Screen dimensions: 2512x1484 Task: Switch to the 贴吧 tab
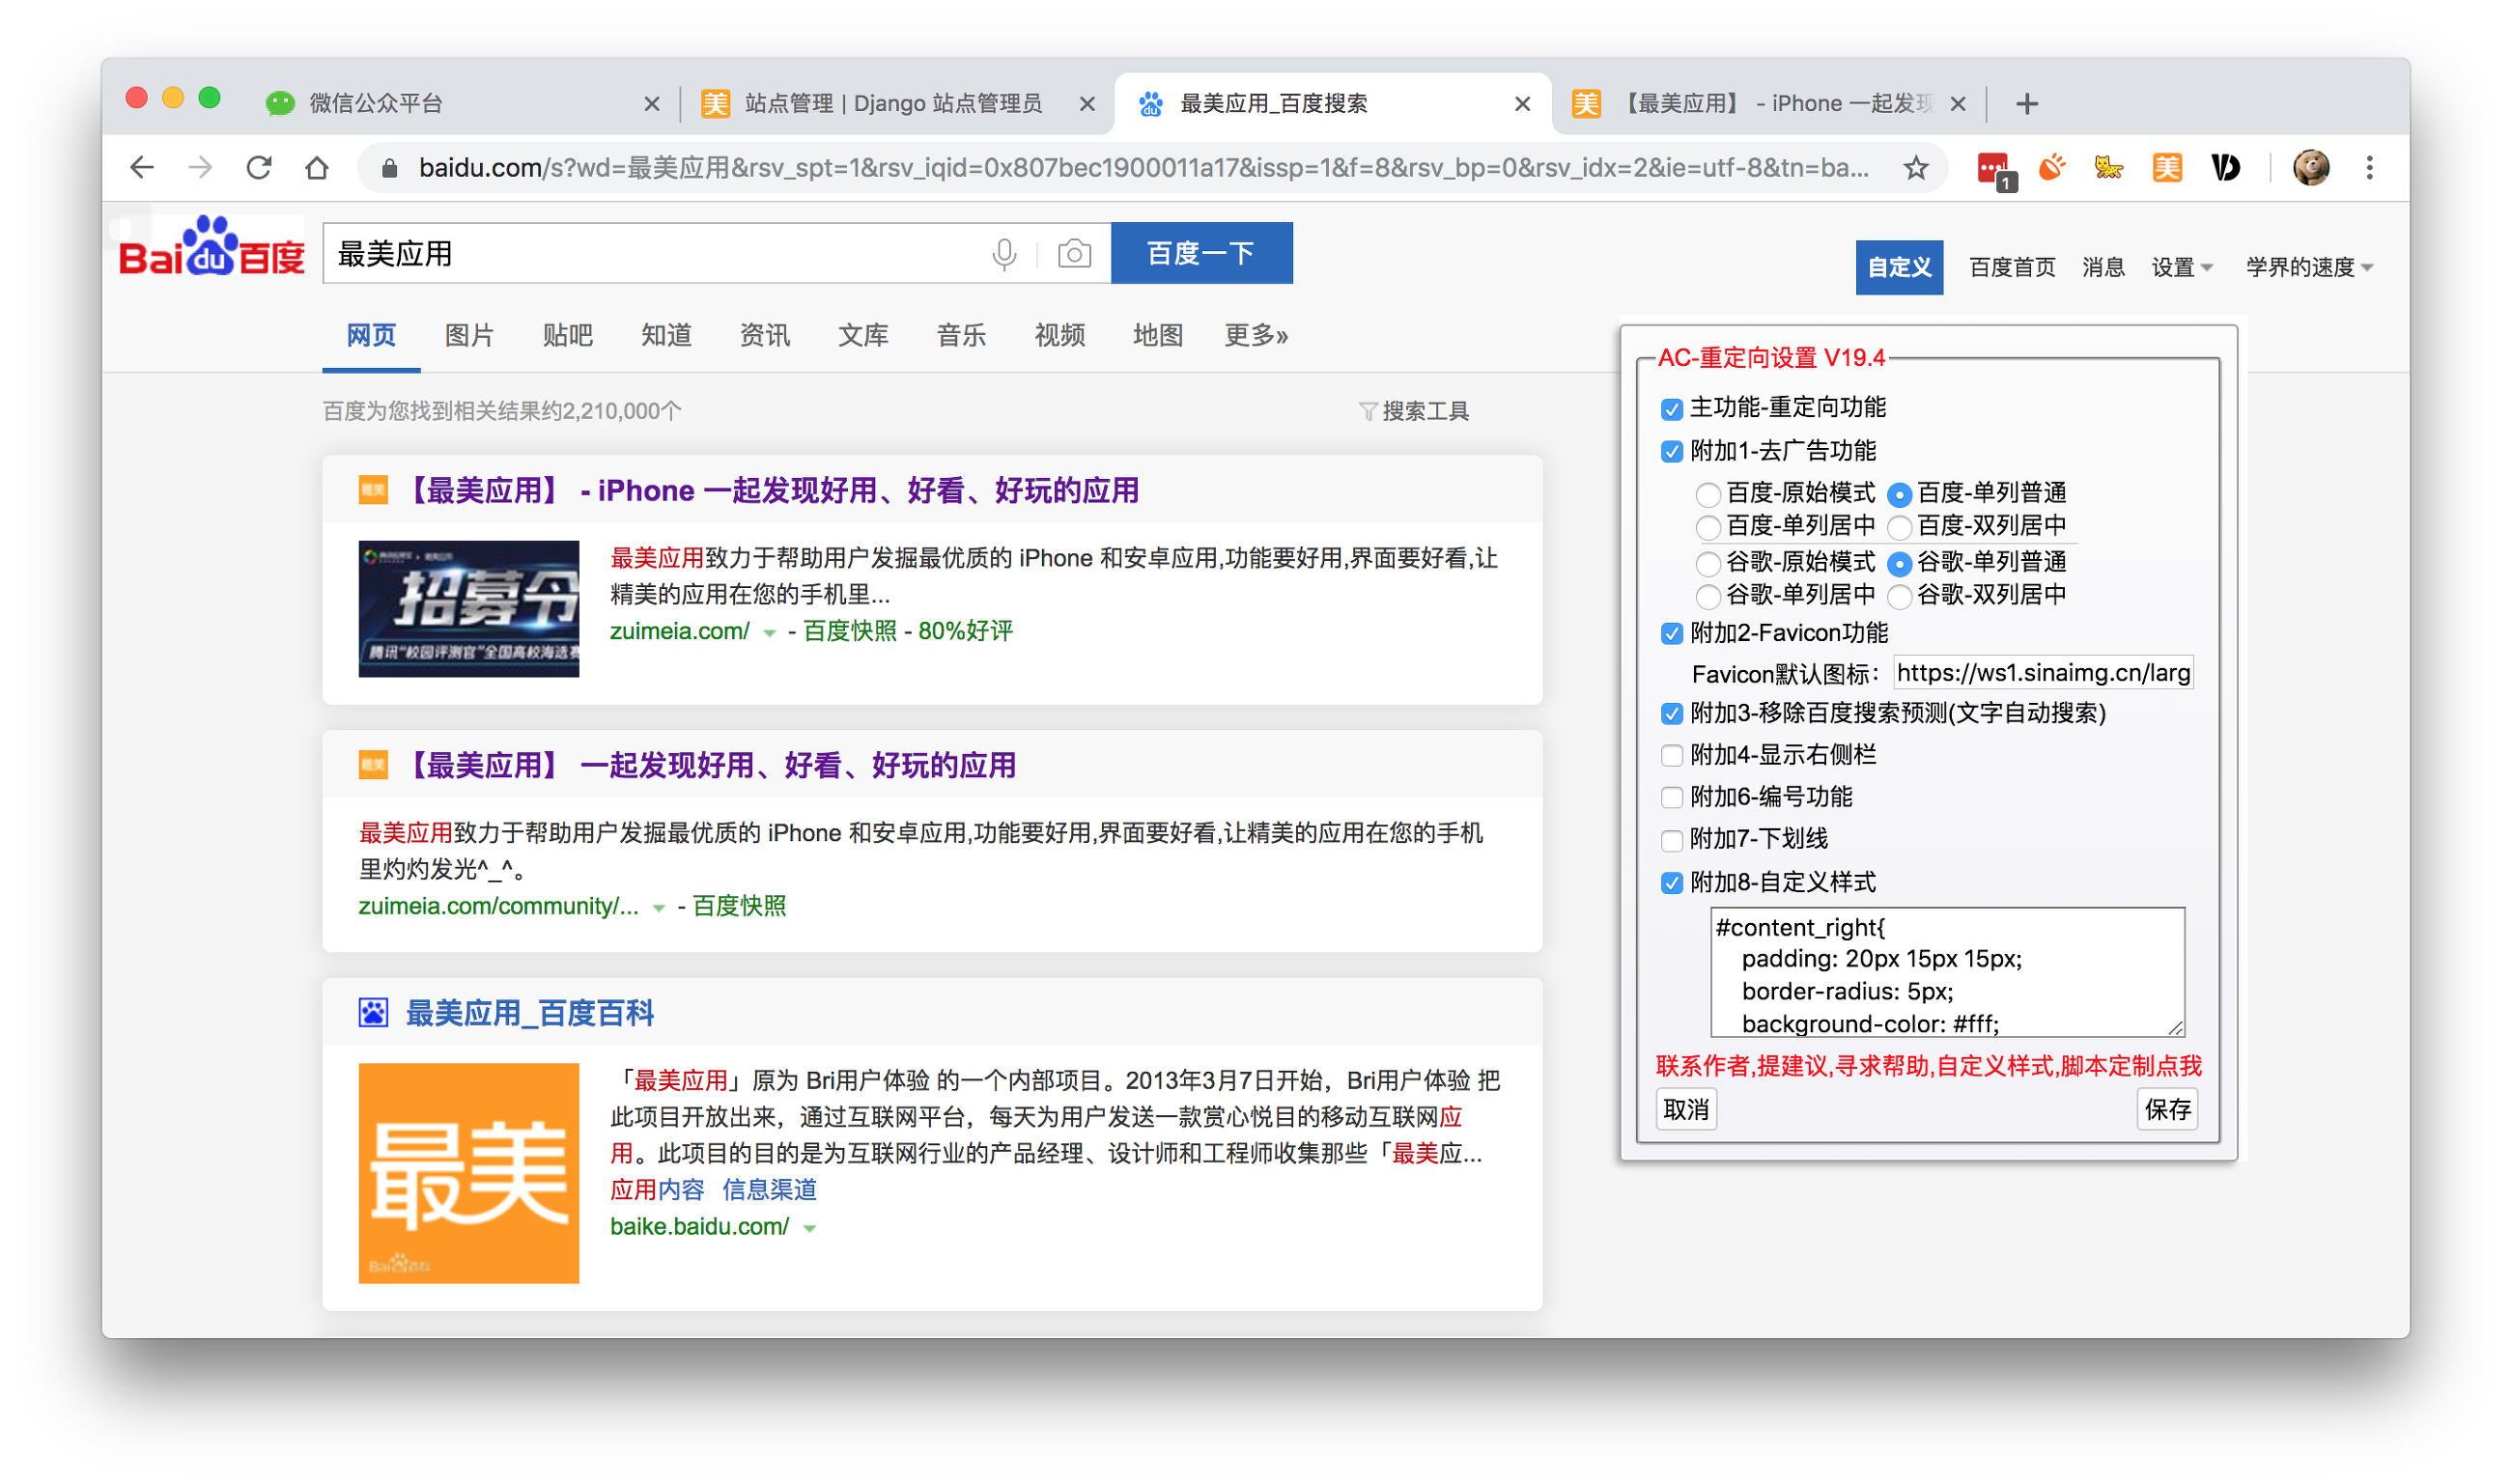click(x=567, y=335)
